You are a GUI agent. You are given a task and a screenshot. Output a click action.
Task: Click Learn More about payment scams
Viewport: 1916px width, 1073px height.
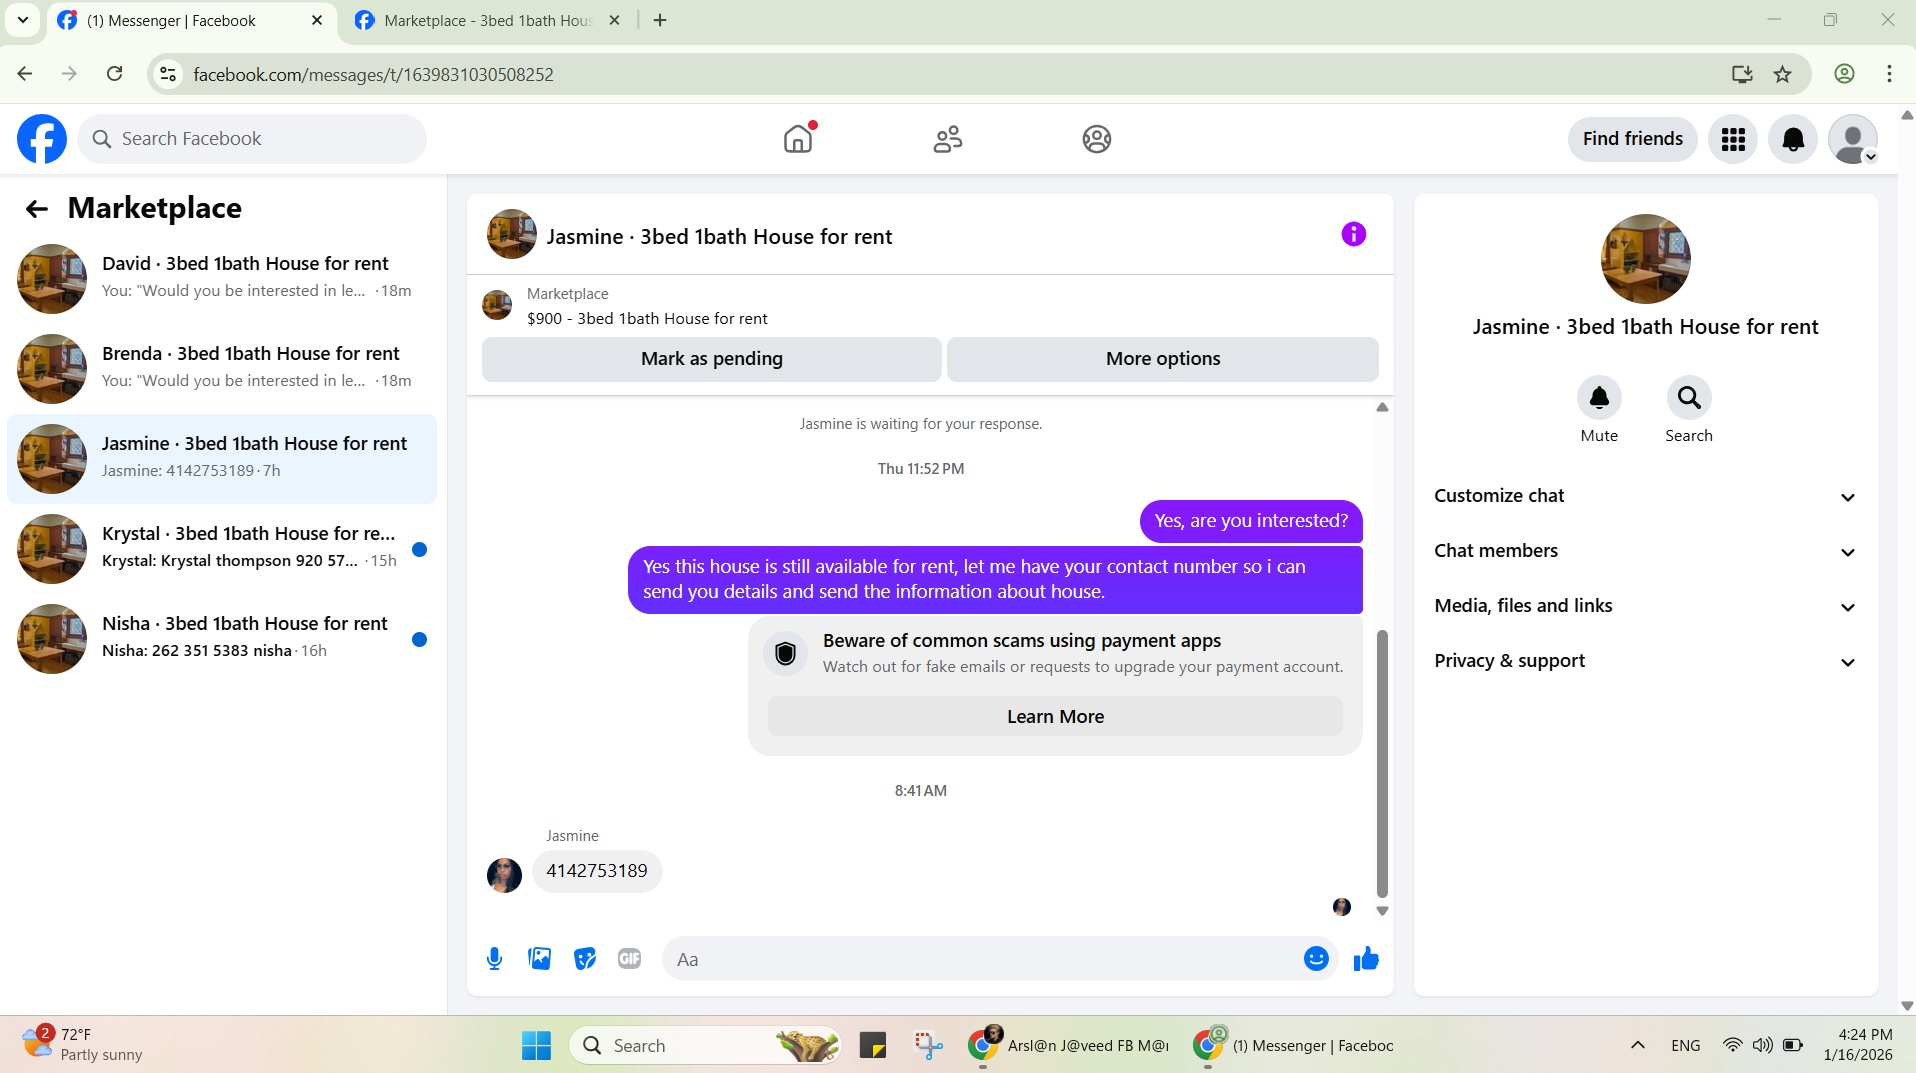(x=1055, y=717)
